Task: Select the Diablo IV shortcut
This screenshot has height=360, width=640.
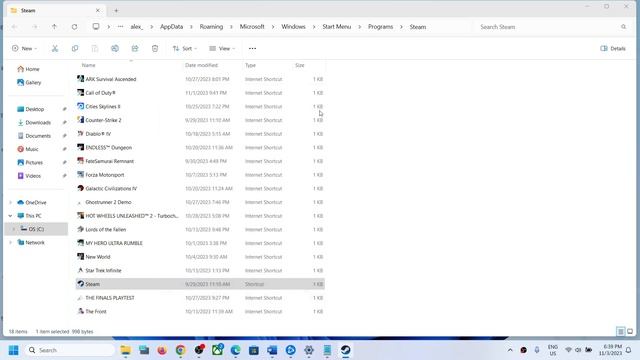Action: (x=200, y=134)
